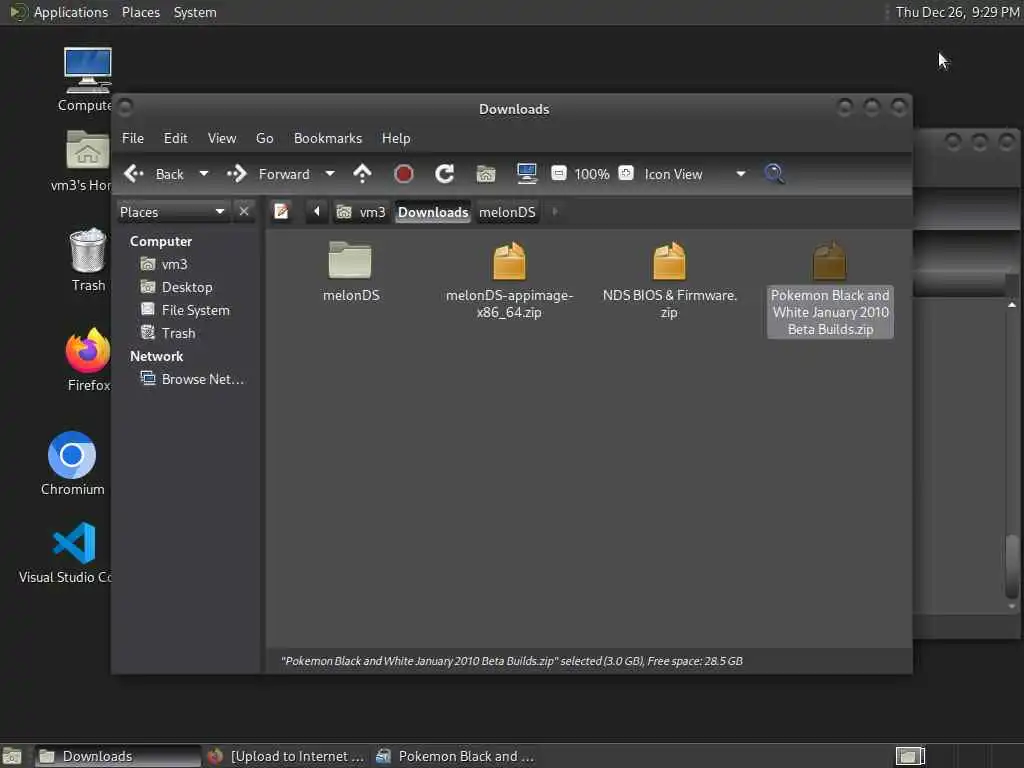This screenshot has width=1024, height=768.
Task: Select Downloads path bar button
Action: 433,212
